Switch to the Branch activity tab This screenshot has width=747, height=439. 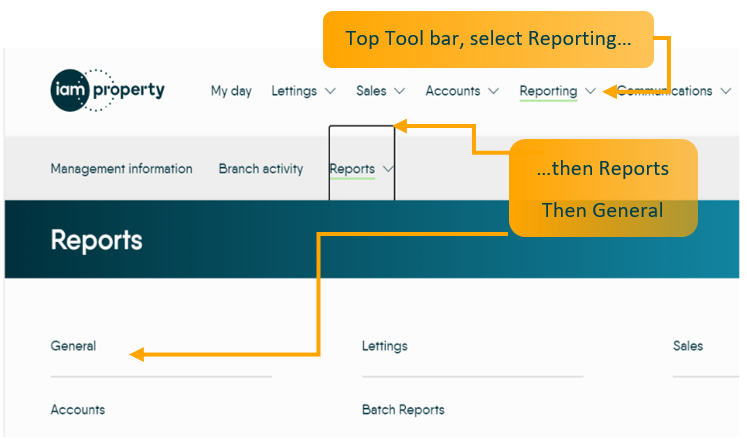(261, 169)
